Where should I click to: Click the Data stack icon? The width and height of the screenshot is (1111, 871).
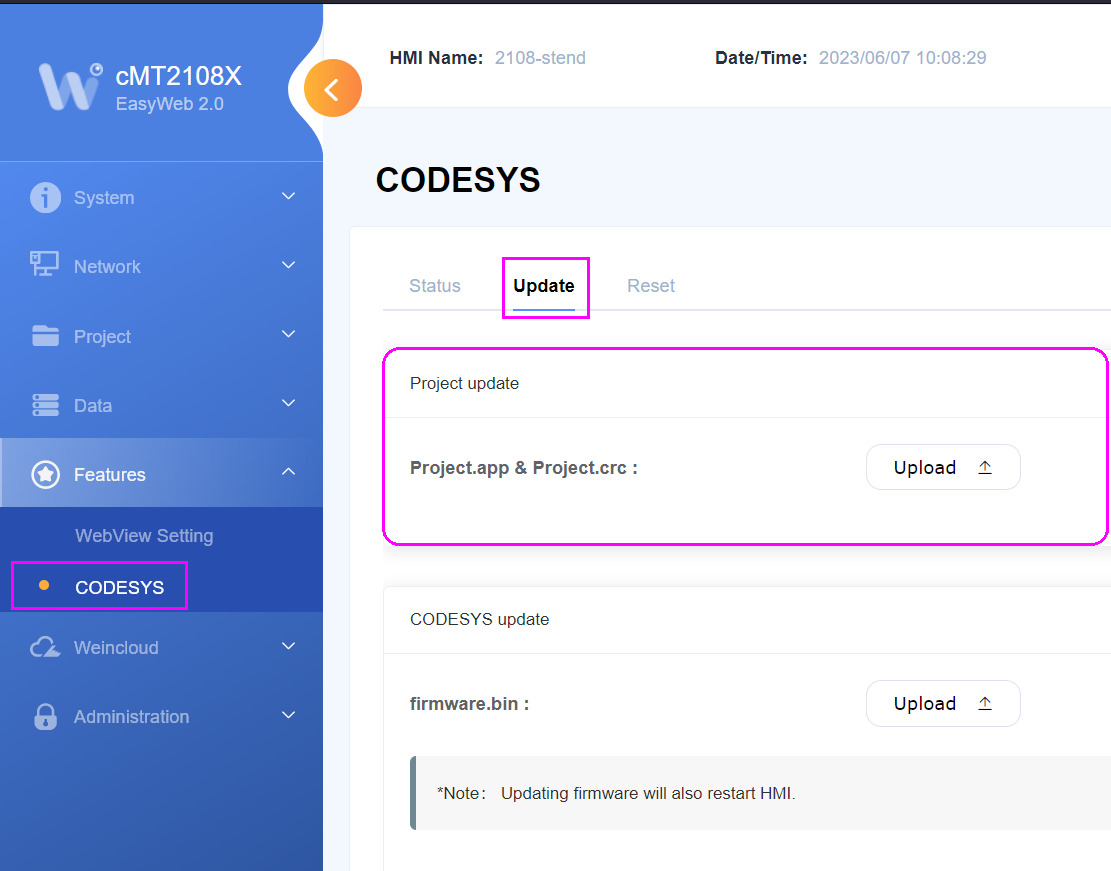tap(45, 405)
